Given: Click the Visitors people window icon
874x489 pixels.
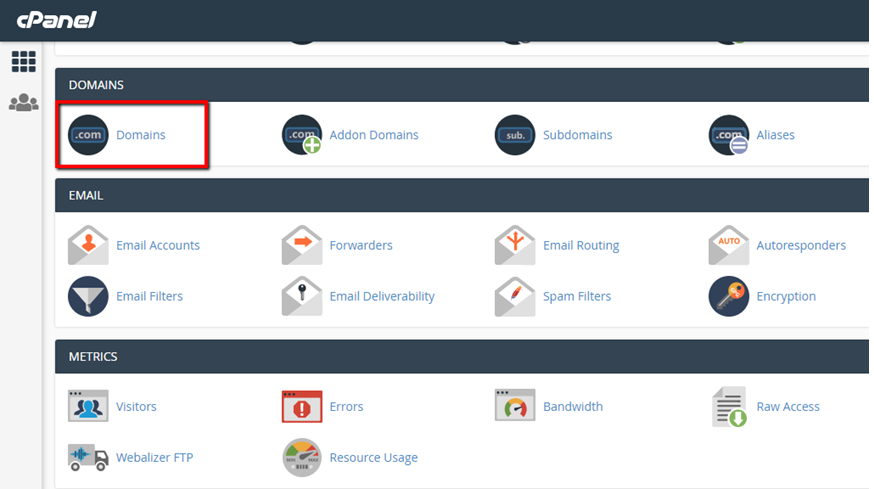Looking at the screenshot, I should coord(88,406).
